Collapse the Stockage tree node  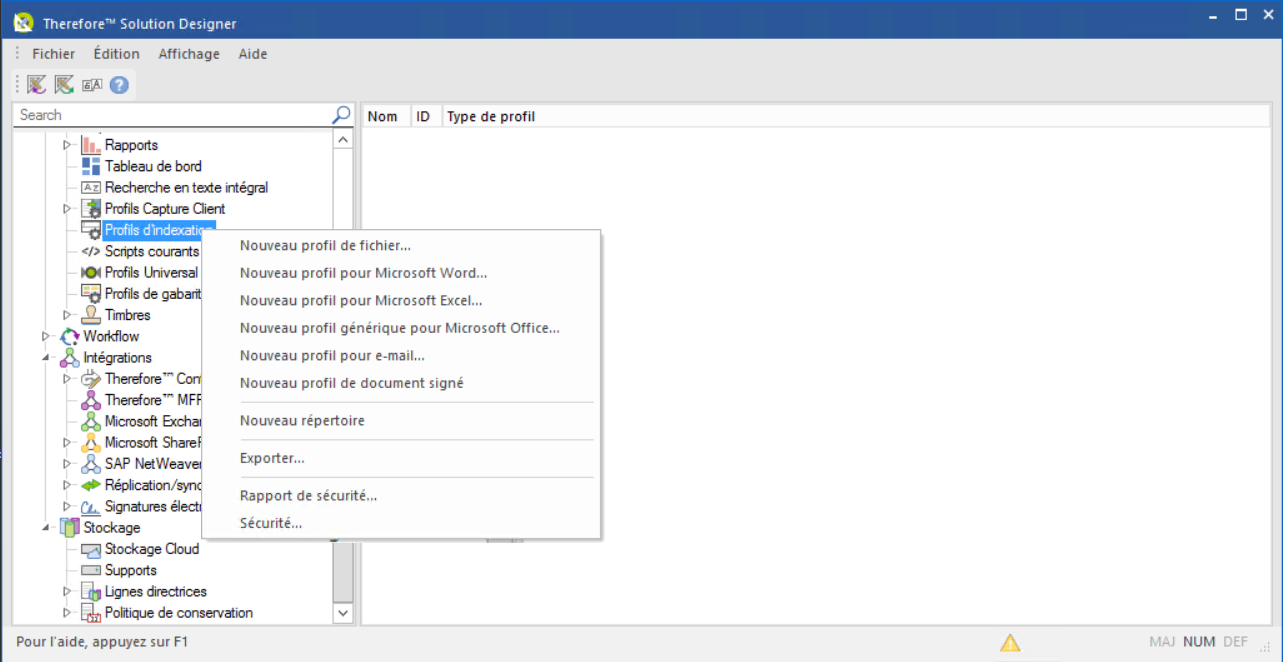[45, 527]
